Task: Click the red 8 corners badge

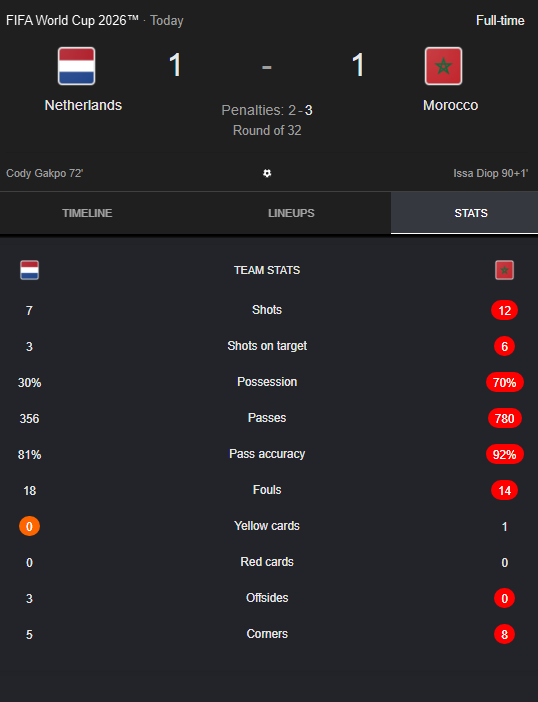Action: [x=504, y=634]
